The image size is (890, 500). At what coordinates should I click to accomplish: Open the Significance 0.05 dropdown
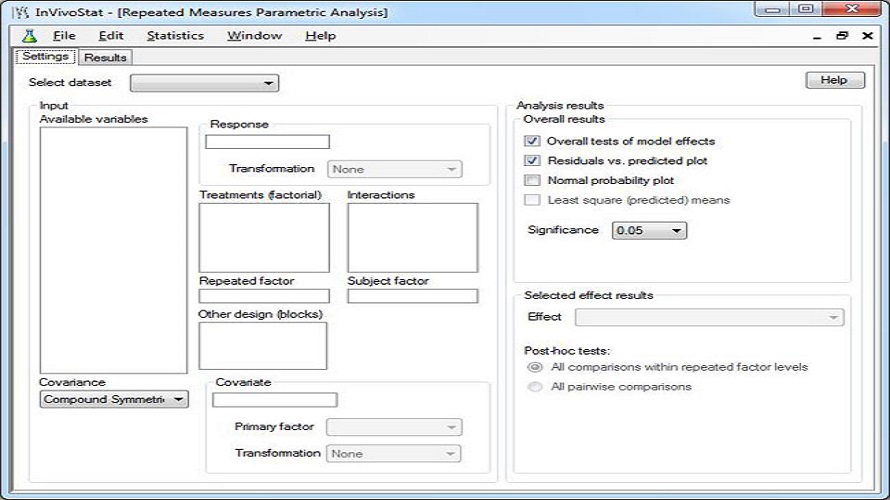[x=649, y=230]
